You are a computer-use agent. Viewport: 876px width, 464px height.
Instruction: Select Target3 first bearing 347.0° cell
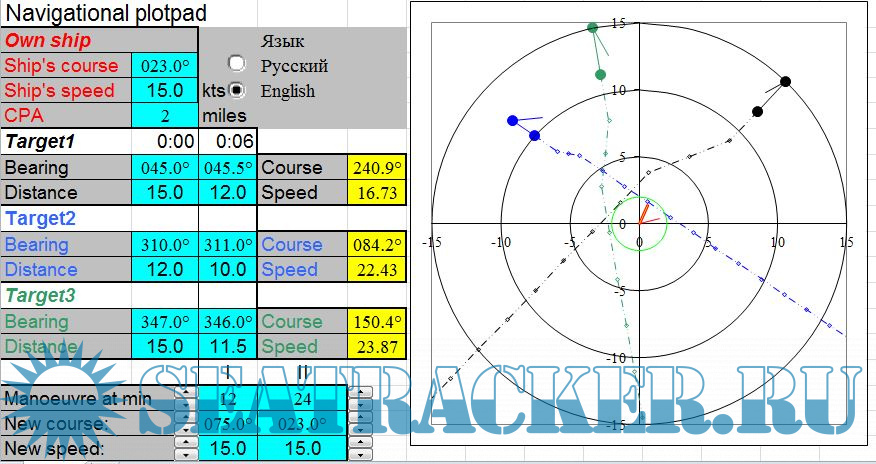(165, 322)
